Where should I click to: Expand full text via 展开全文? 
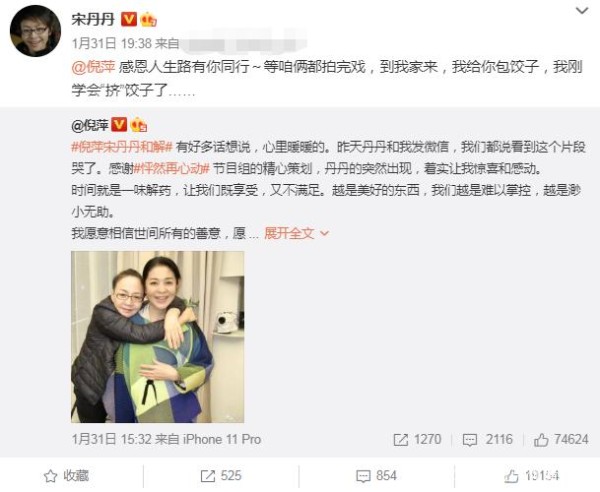[x=296, y=233]
